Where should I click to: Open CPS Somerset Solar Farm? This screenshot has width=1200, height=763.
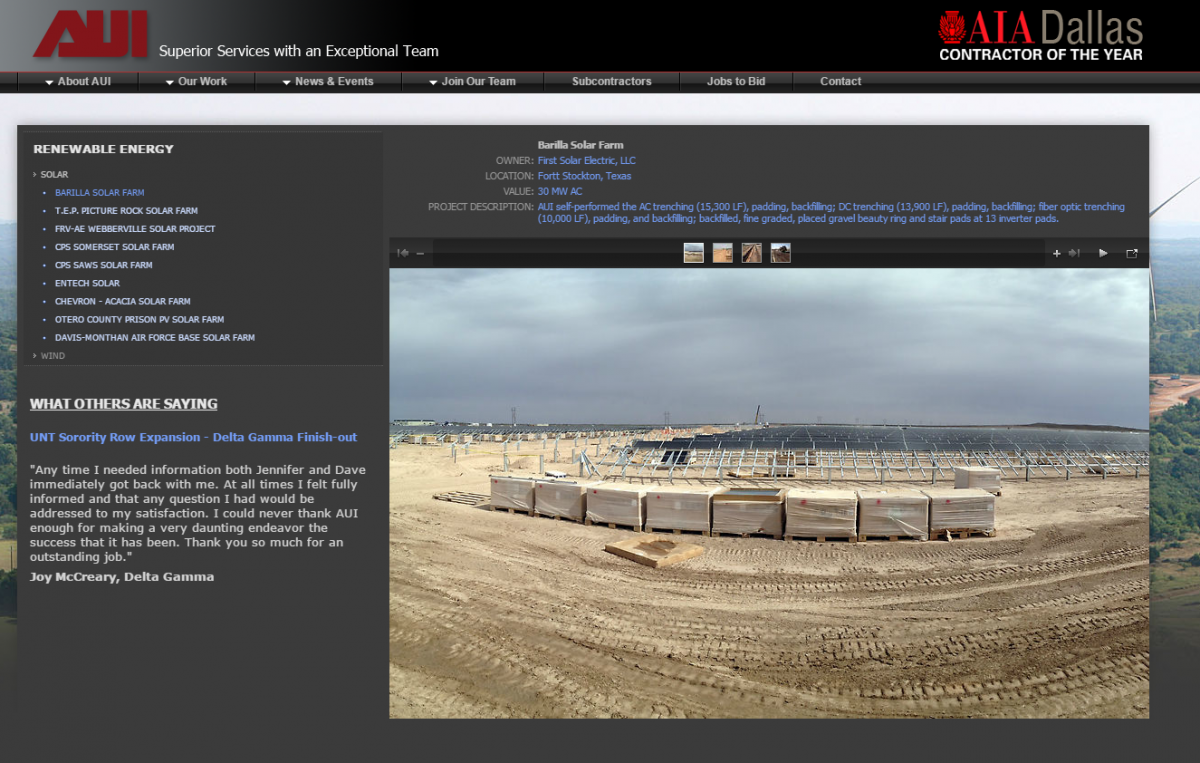click(114, 247)
